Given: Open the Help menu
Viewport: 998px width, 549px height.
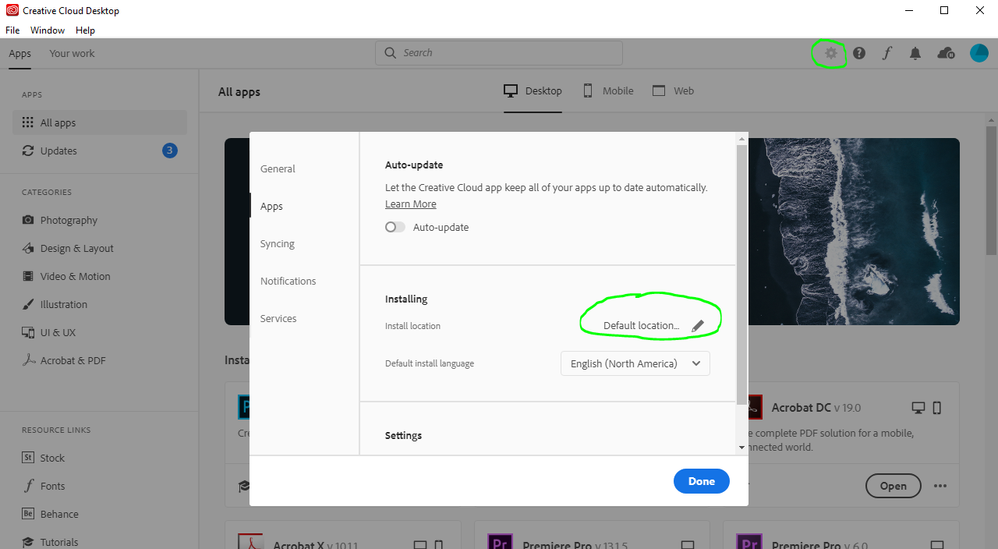Looking at the screenshot, I should click(x=85, y=30).
